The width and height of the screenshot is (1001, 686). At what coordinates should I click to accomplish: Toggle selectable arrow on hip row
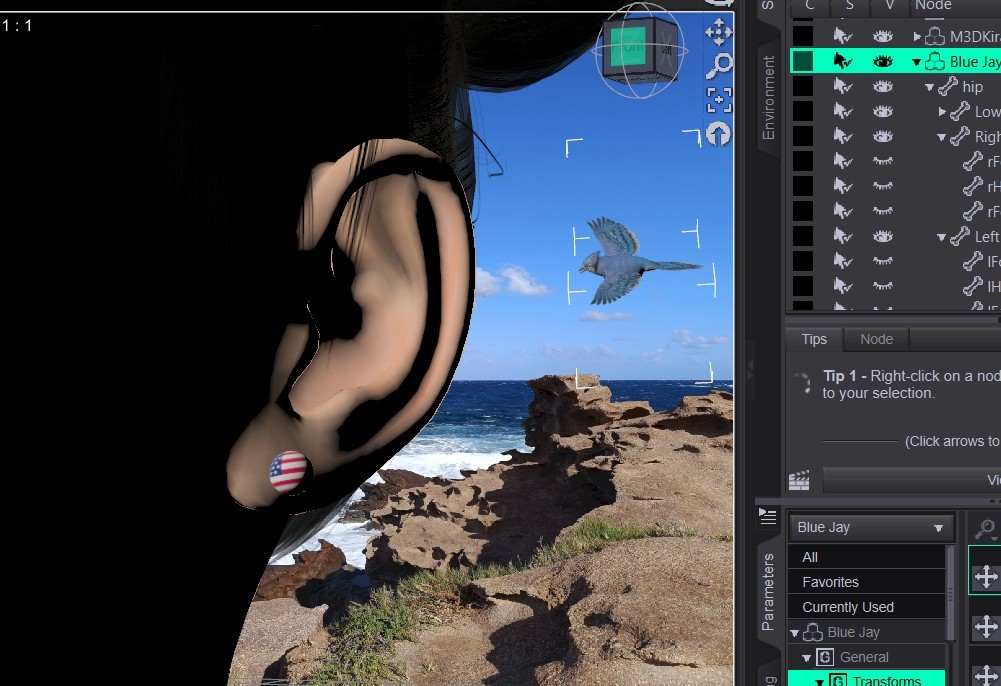843,86
